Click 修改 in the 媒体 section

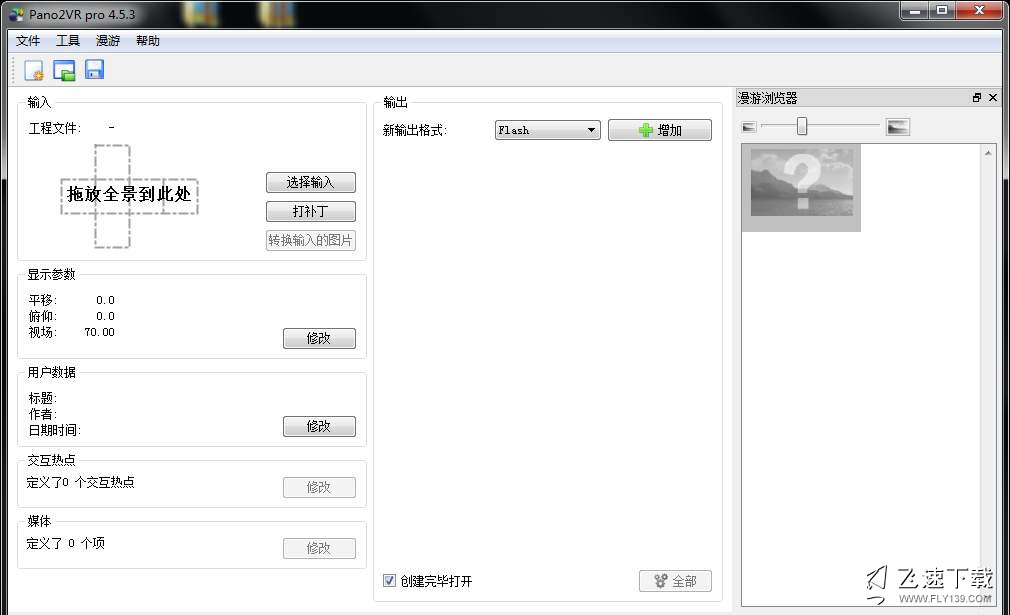click(x=319, y=549)
